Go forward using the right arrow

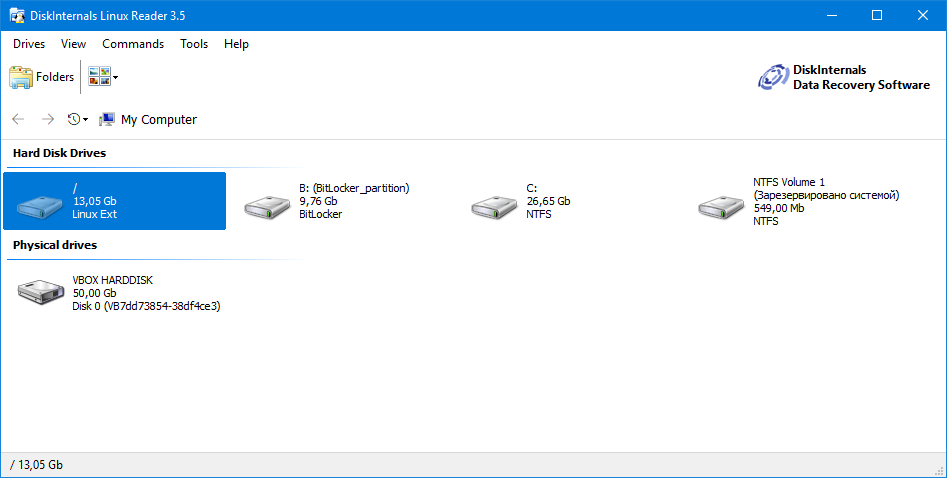48,120
